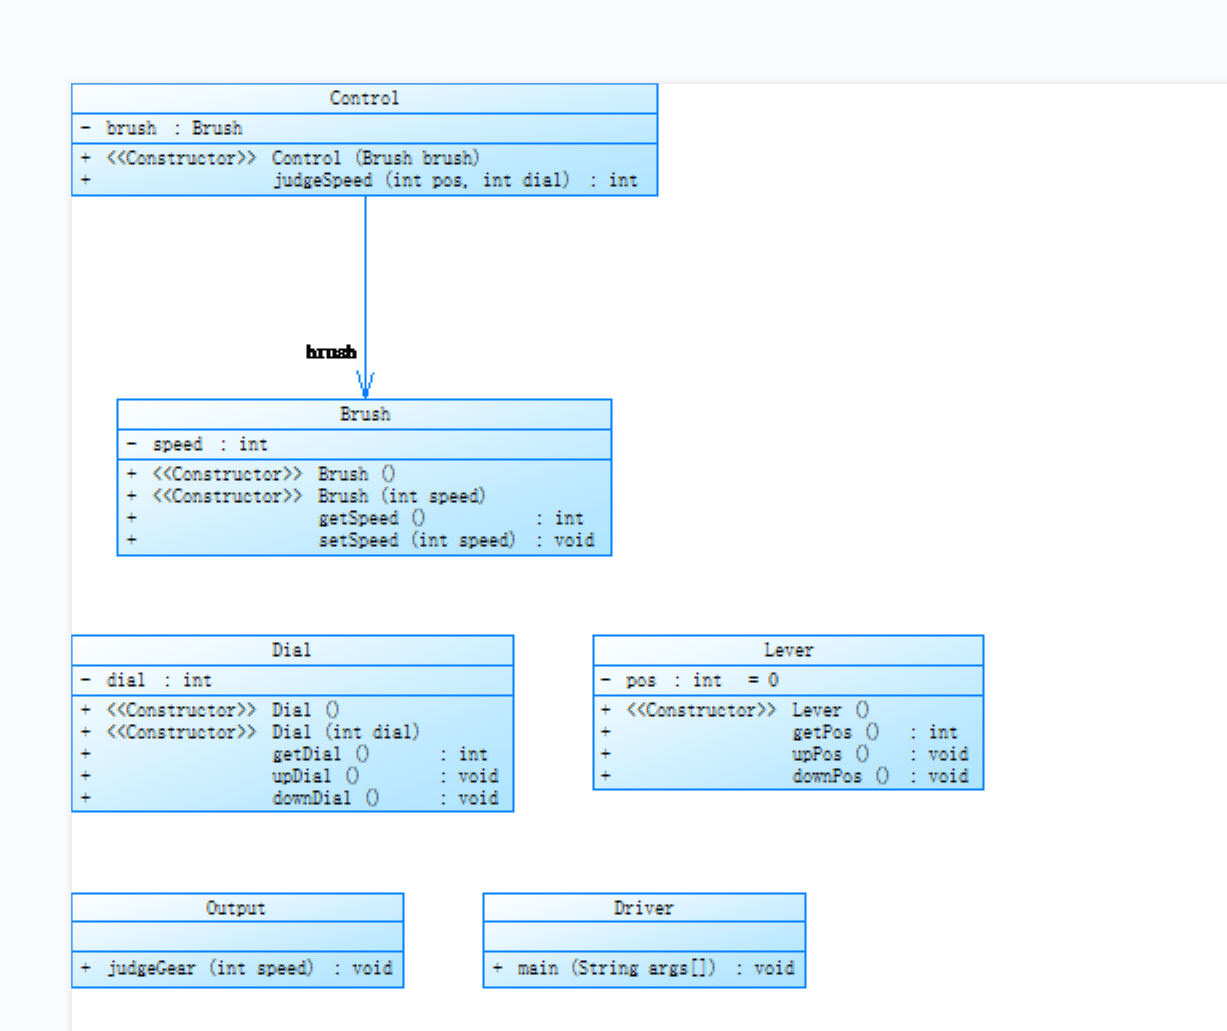The width and height of the screenshot is (1227, 1031).
Task: Click the getDial () operation
Action: click(285, 754)
